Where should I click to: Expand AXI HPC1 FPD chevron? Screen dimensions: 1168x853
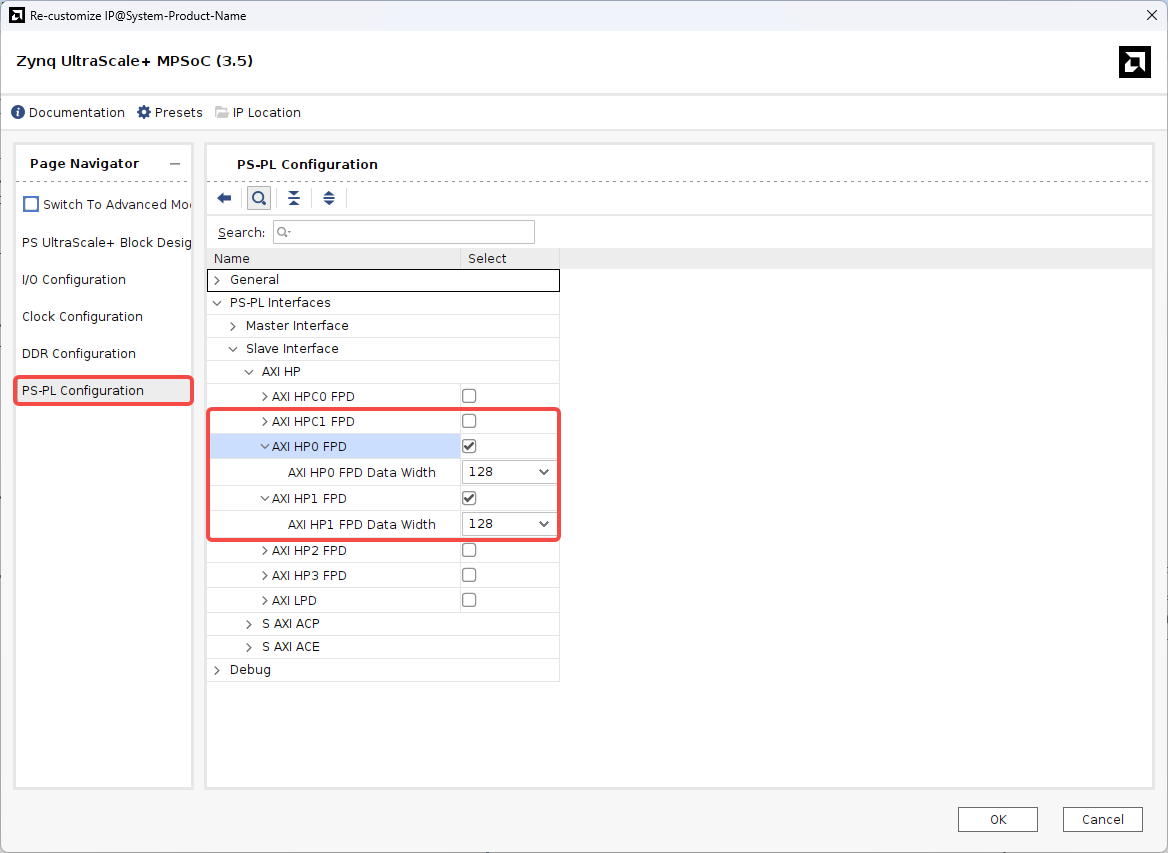pyautogui.click(x=264, y=422)
